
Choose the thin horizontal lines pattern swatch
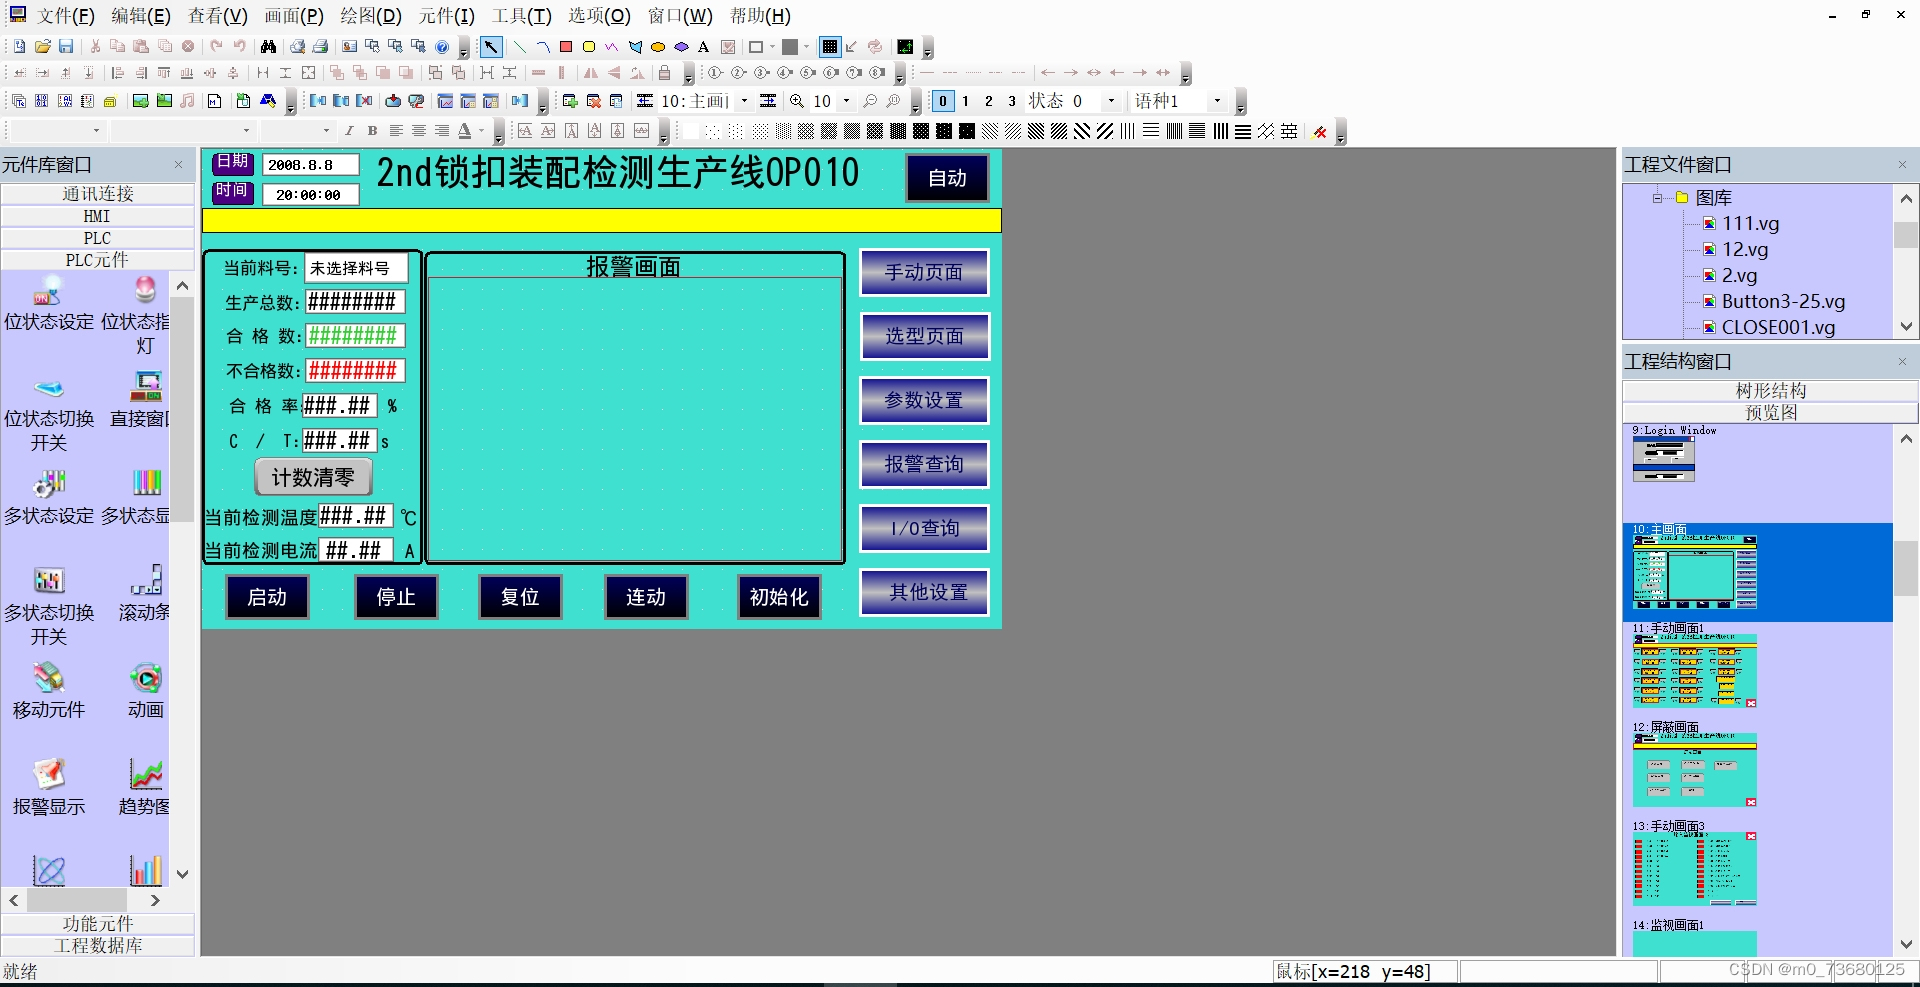tap(1151, 131)
